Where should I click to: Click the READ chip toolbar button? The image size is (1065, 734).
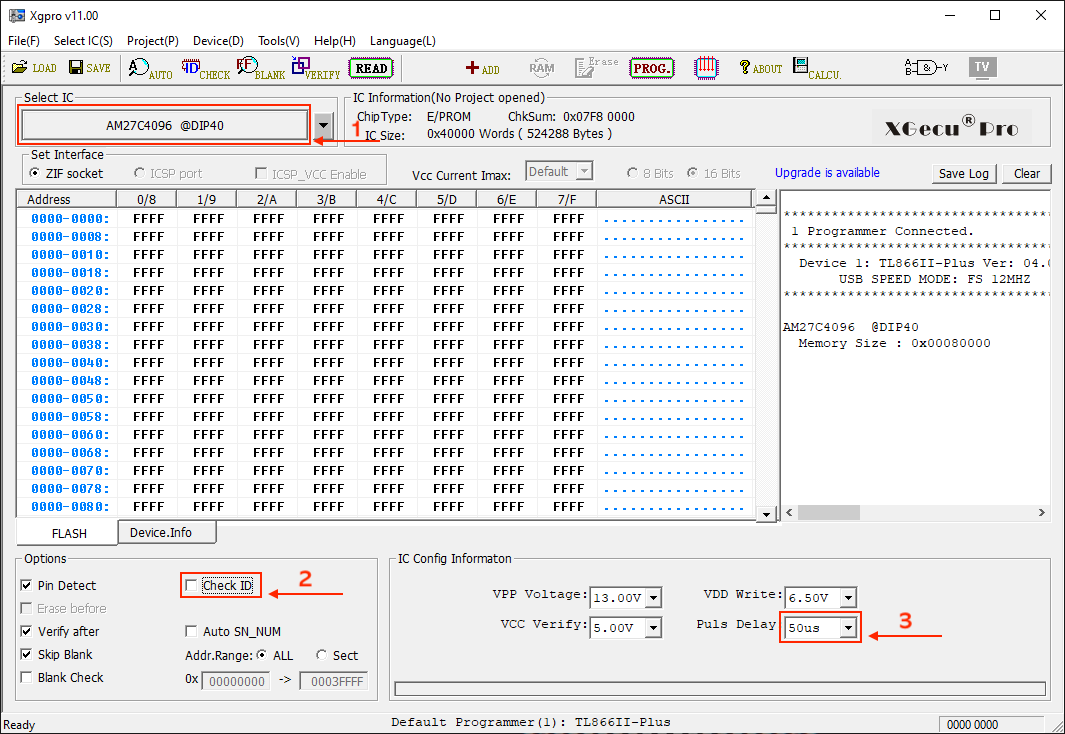click(372, 68)
